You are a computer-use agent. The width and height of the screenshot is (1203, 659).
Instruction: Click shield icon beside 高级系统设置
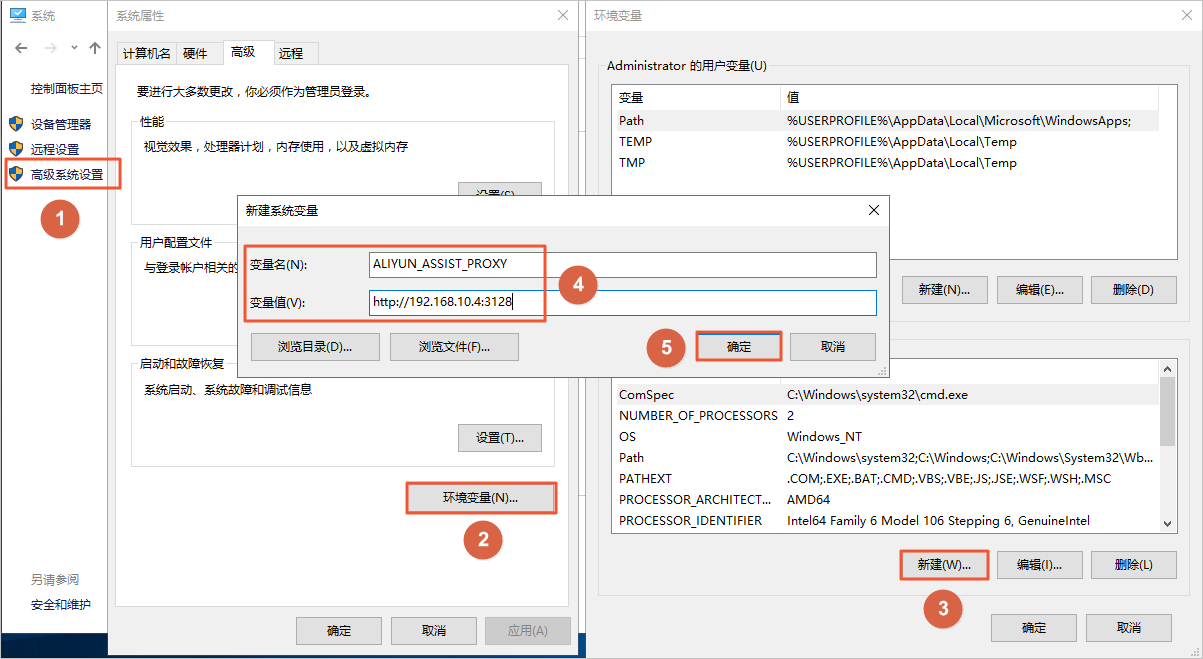16,174
